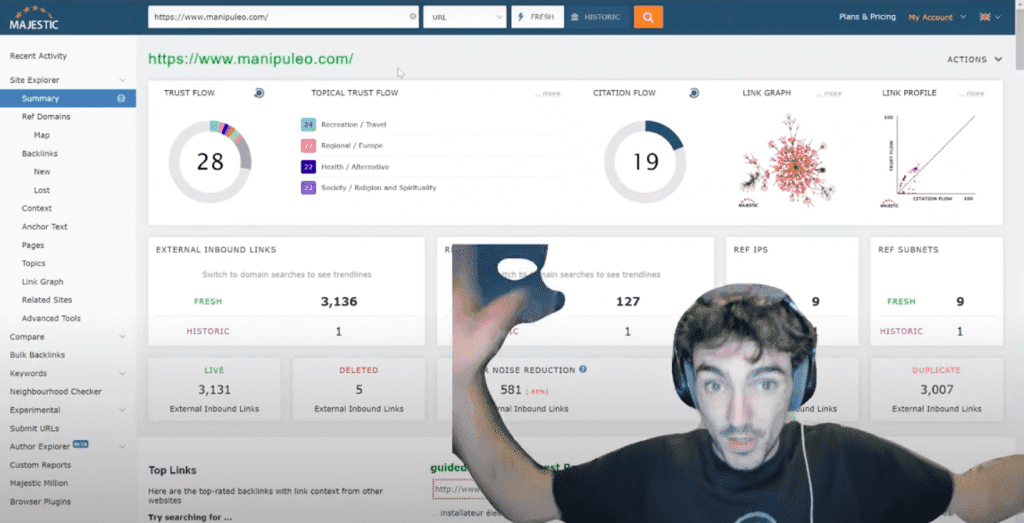Click the Trust Flow info icon
The image size is (1024, 523).
[x=259, y=93]
